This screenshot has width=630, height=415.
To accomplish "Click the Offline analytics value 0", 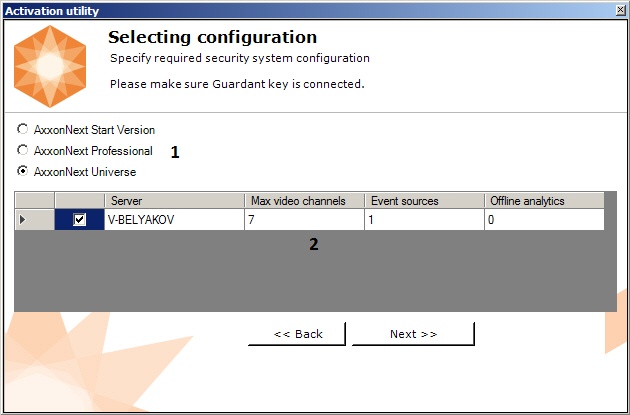I will point(544,219).
